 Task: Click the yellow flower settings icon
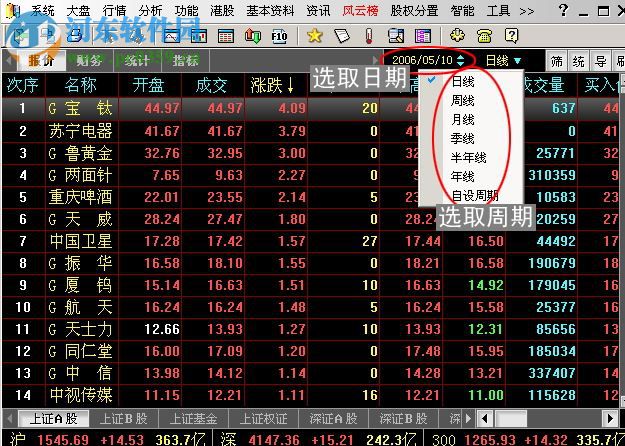point(457,35)
